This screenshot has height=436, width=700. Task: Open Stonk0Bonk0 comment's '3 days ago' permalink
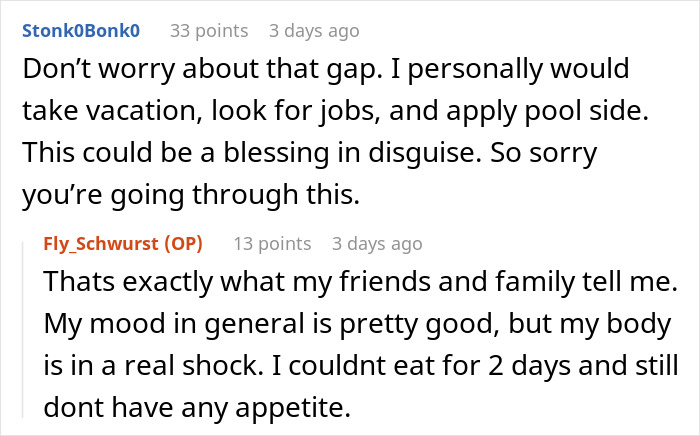[x=314, y=31]
